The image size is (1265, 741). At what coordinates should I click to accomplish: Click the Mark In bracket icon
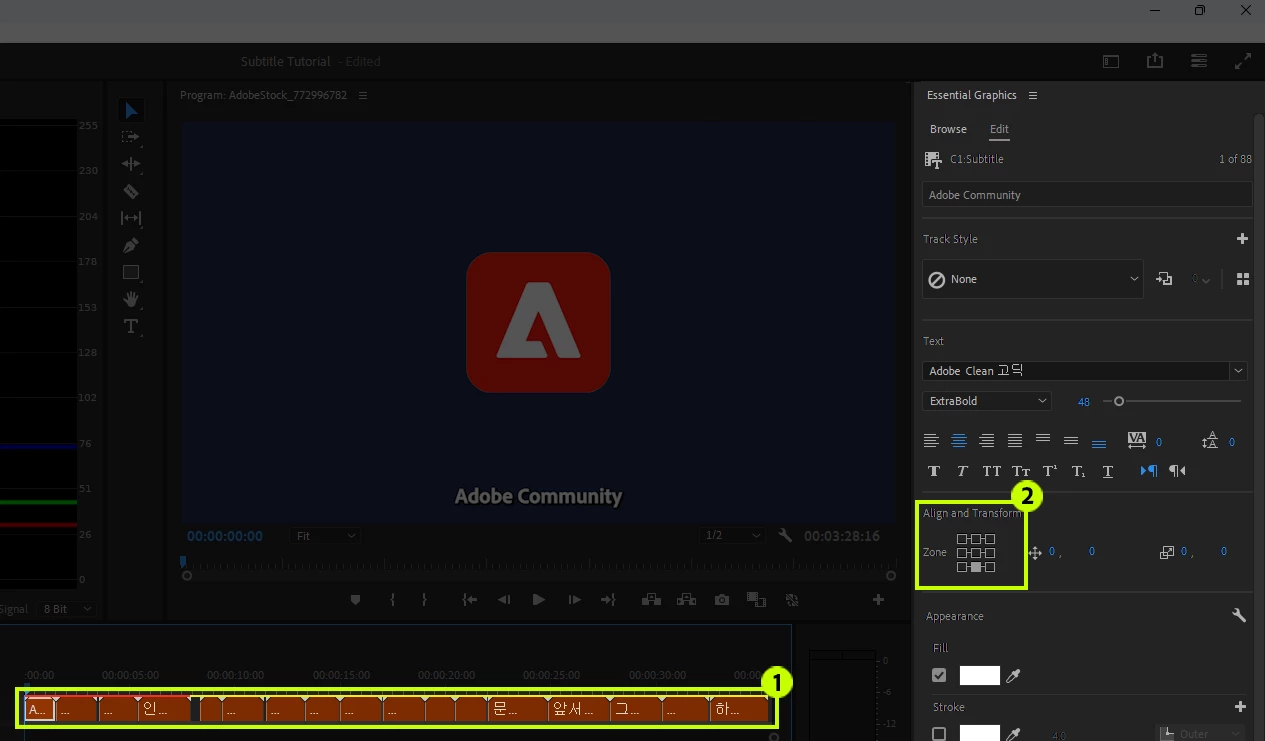tap(393, 600)
